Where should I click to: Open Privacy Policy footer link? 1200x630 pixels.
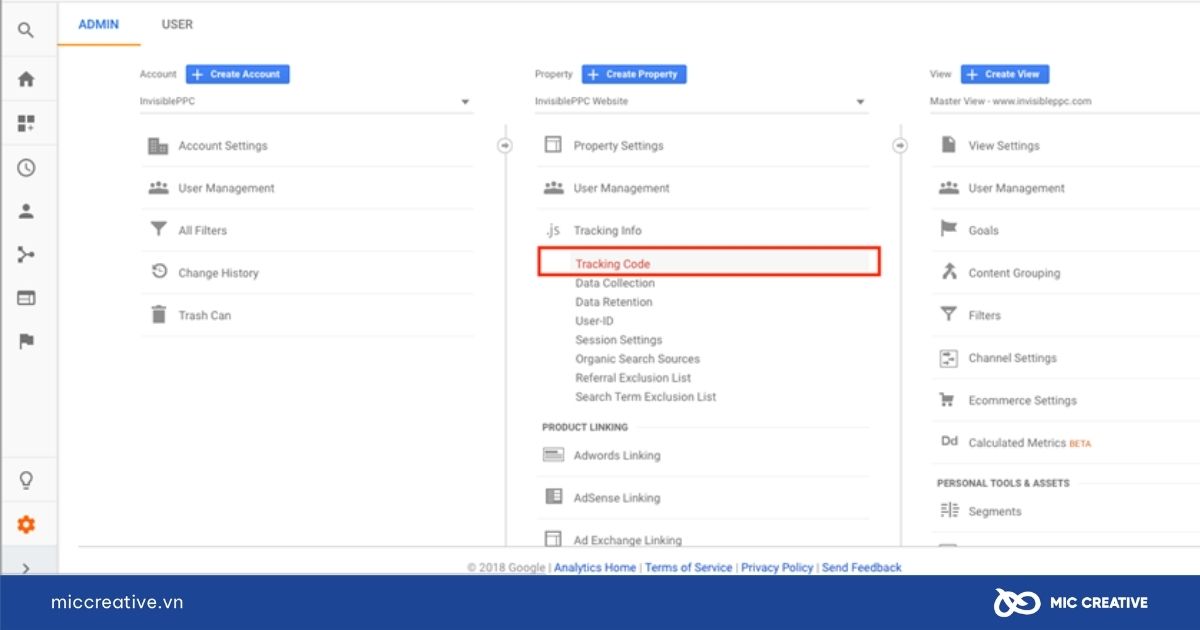(x=777, y=567)
